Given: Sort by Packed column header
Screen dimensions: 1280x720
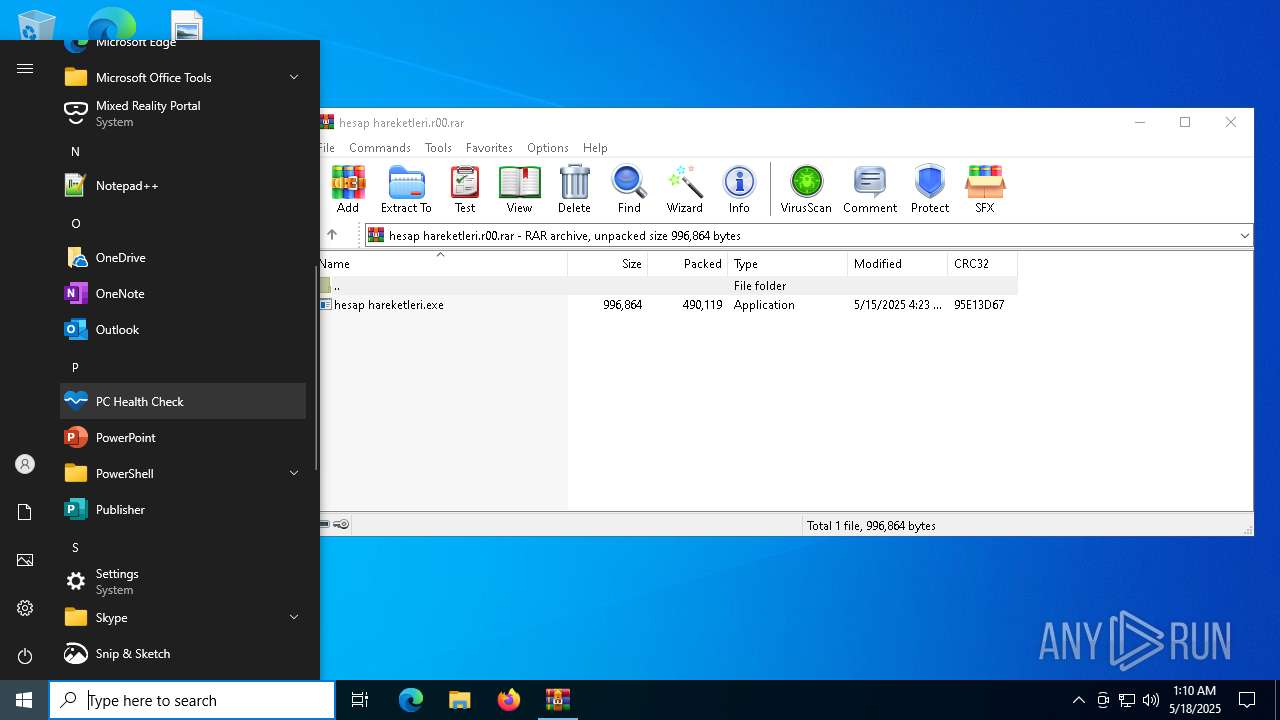Looking at the screenshot, I should coord(688,264).
